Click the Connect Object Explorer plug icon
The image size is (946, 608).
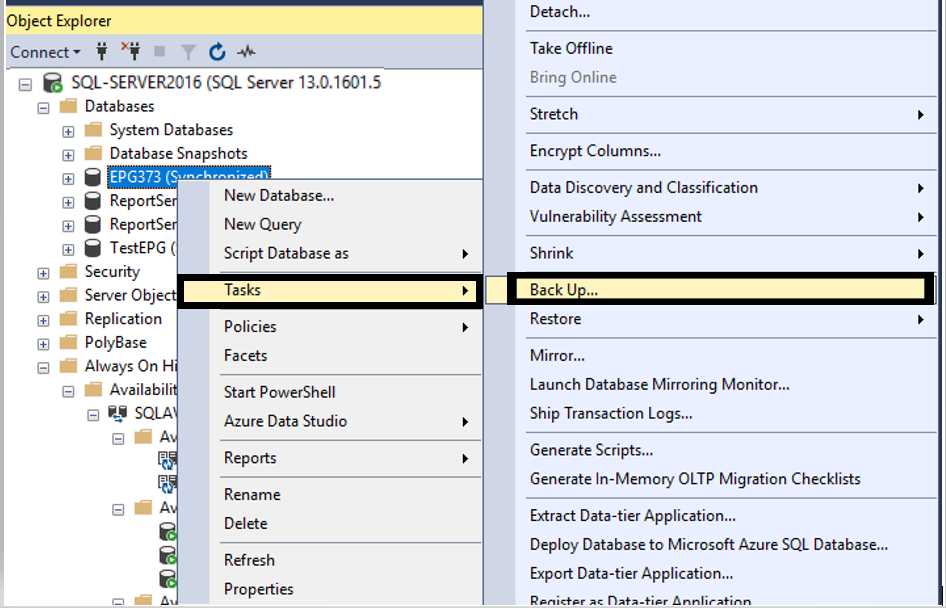(x=102, y=52)
